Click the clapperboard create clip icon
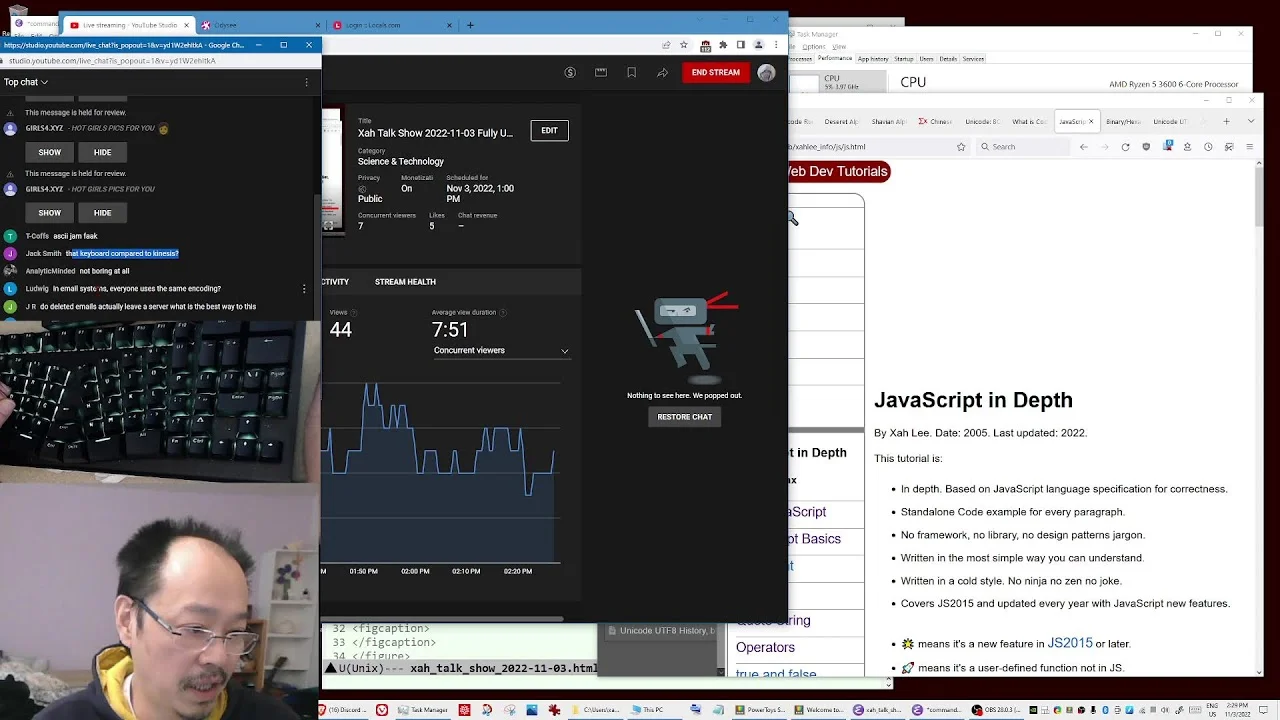The image size is (1280, 720). click(x=601, y=72)
